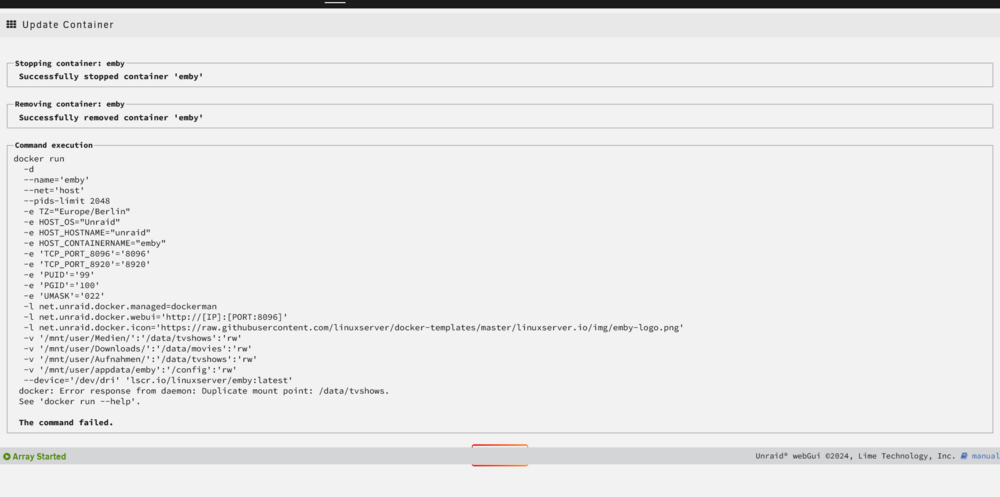Click the /mnt/user/Medien/ volume line
The width and height of the screenshot is (1000, 497).
(133, 338)
